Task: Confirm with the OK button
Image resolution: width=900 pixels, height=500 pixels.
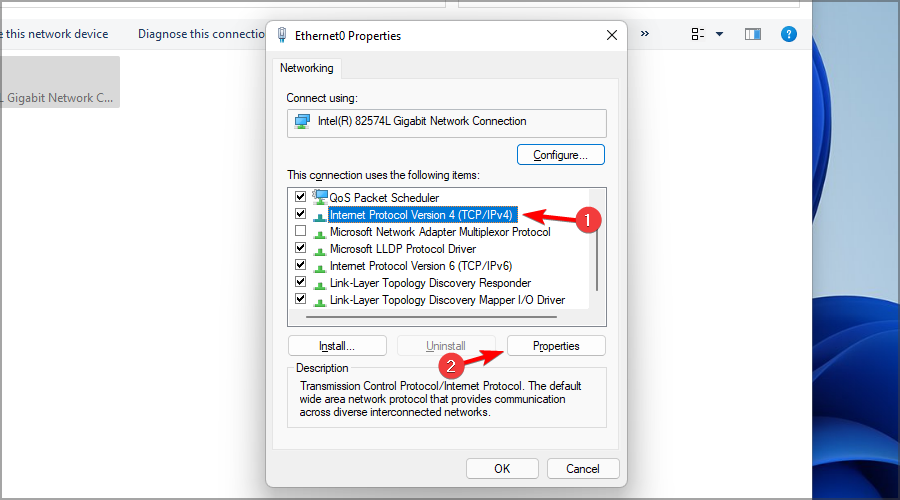Action: click(x=502, y=469)
